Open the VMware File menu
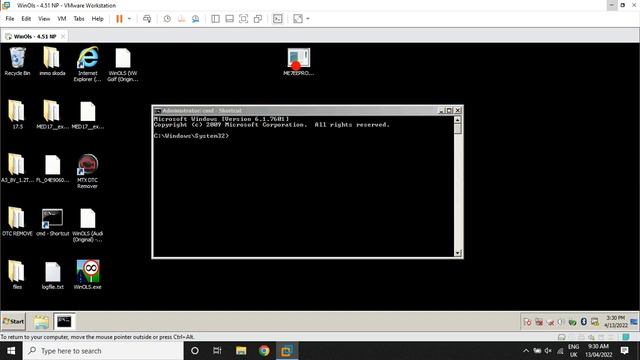 pos(10,19)
